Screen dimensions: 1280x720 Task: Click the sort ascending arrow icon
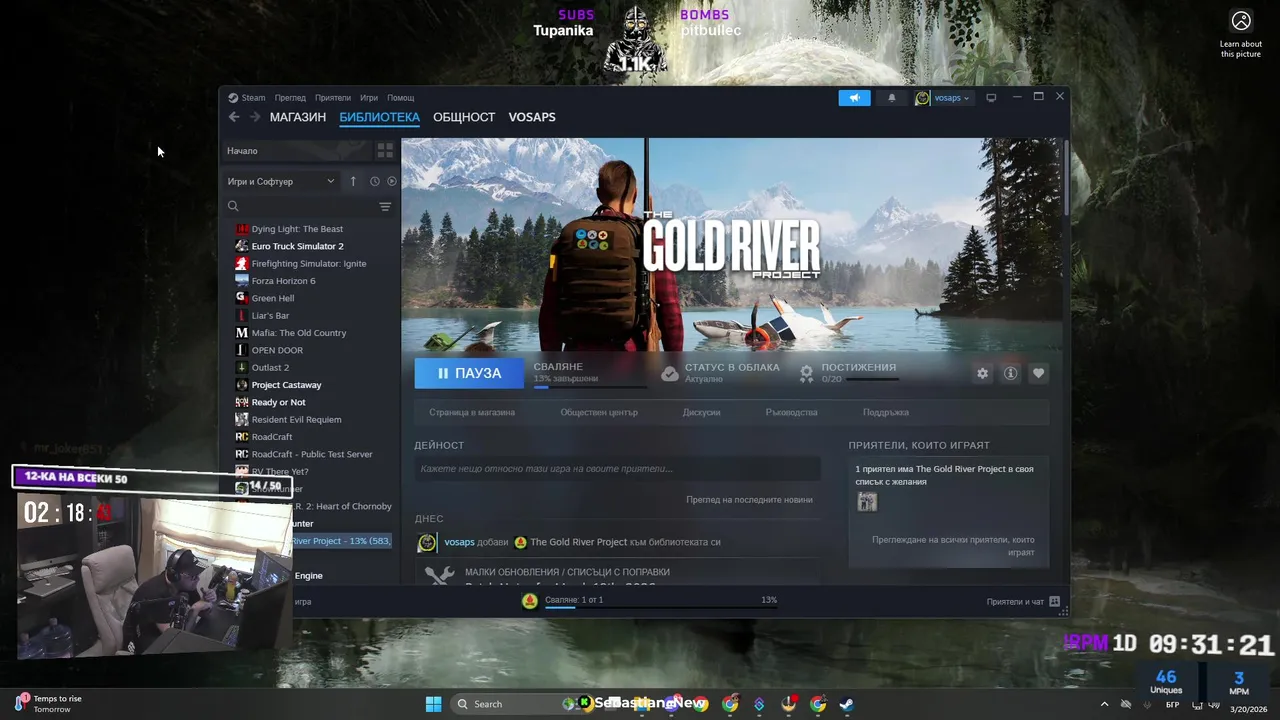click(353, 181)
